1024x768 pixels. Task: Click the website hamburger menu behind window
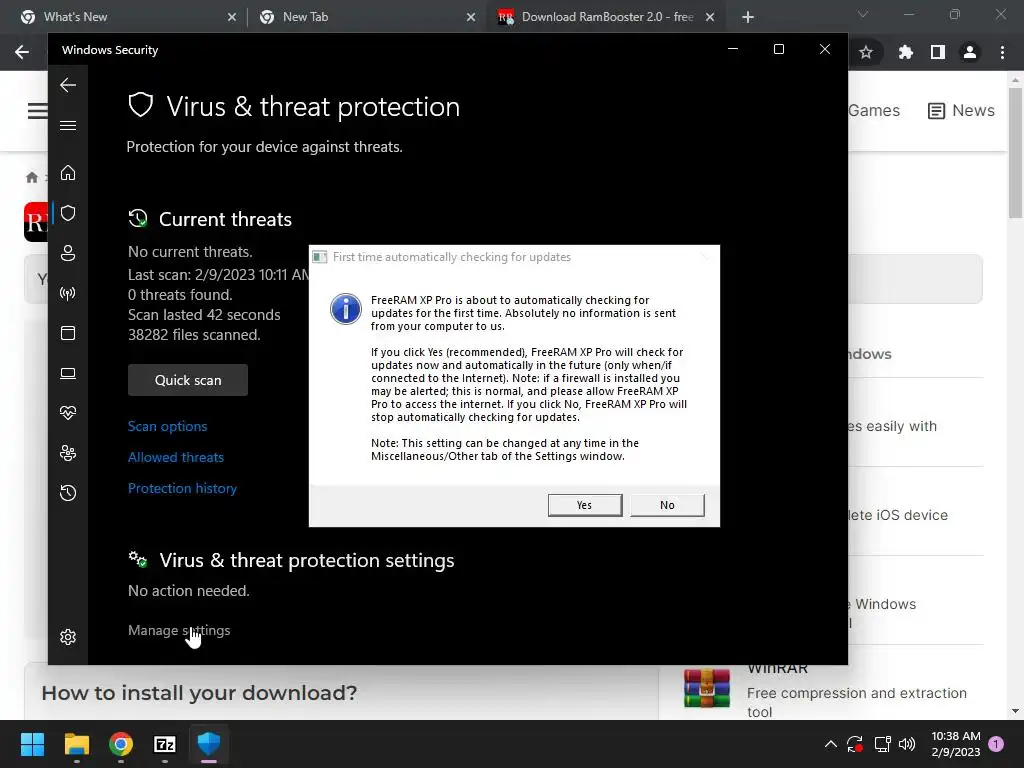(x=37, y=110)
